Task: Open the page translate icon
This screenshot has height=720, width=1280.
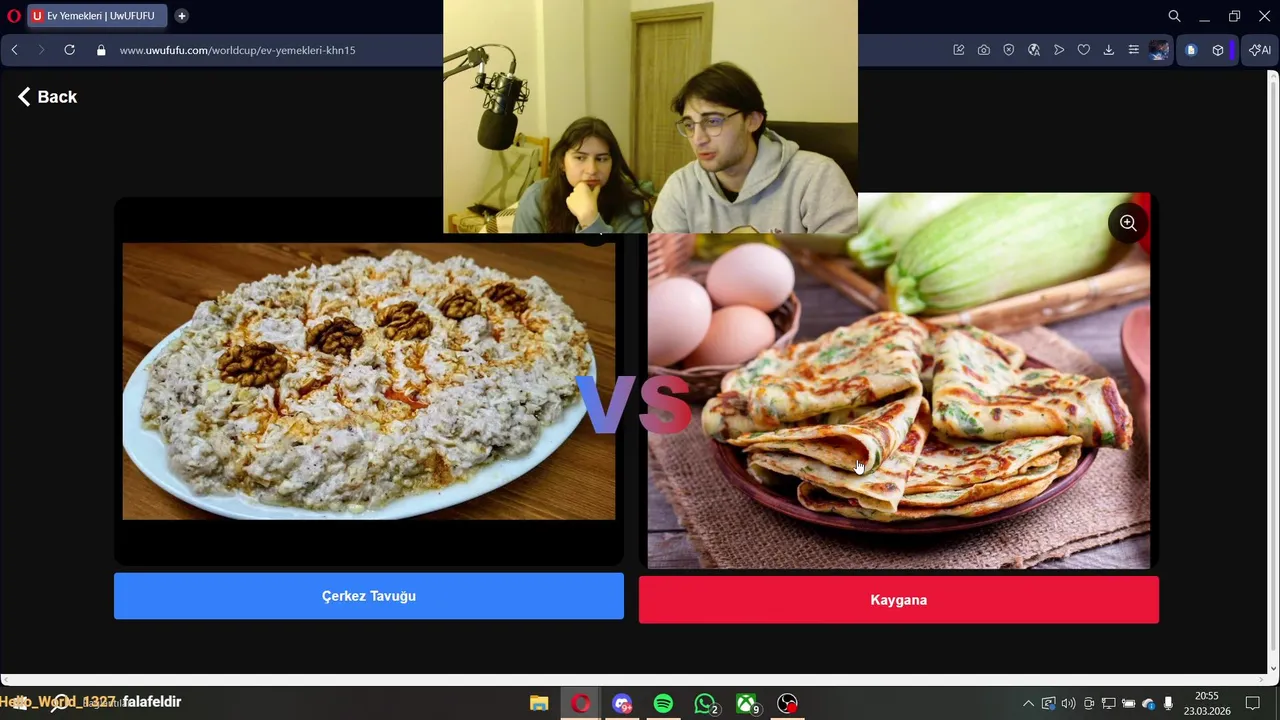Action: point(1034,50)
